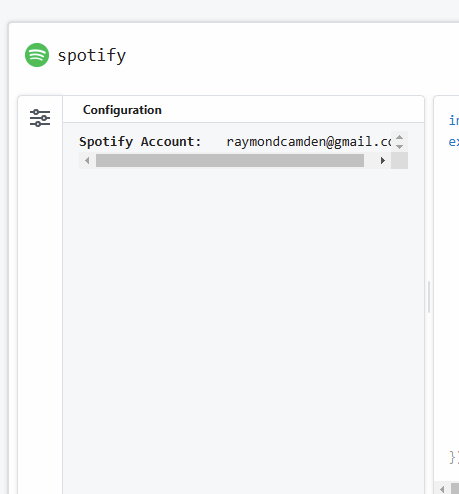The image size is (459, 494).
Task: Click the gray corner box beside account scrollbar
Action: [x=399, y=161]
